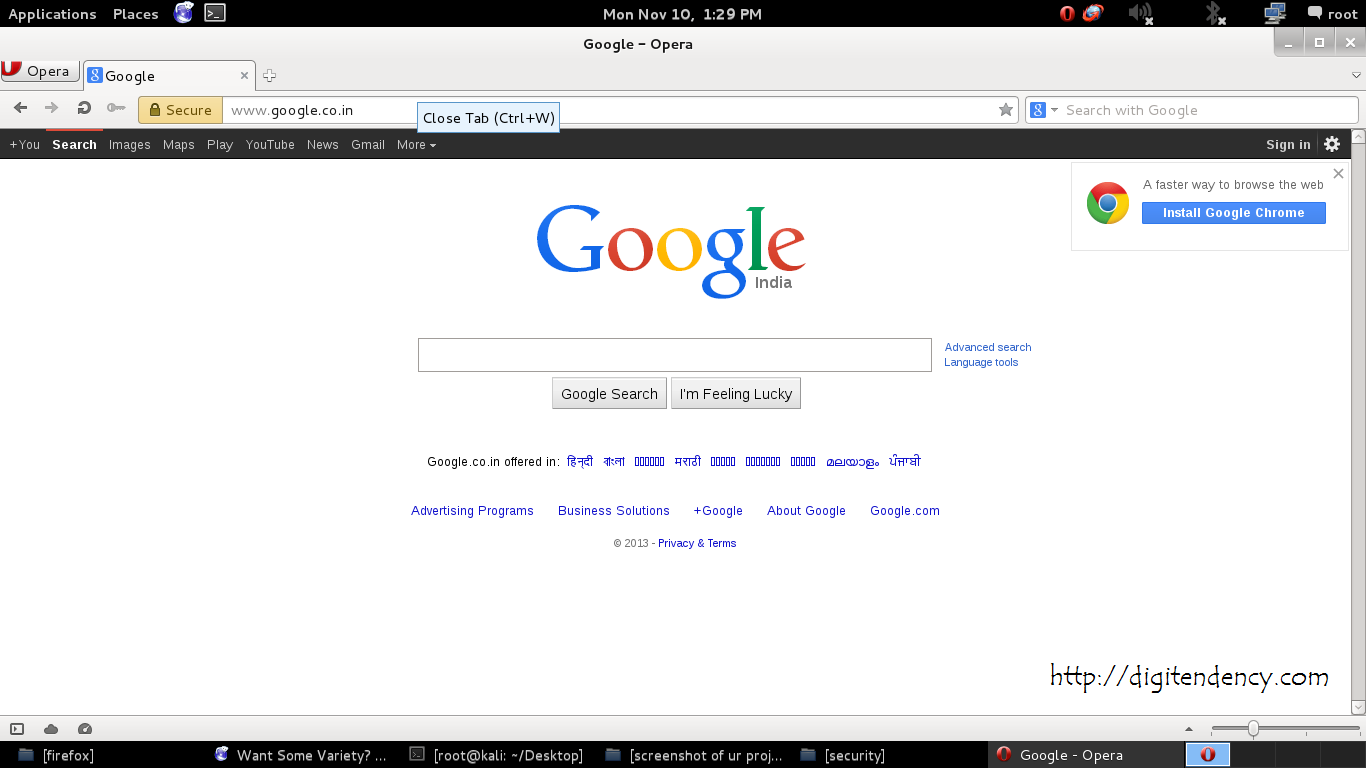
Task: Close the Google tab
Action: click(x=244, y=75)
